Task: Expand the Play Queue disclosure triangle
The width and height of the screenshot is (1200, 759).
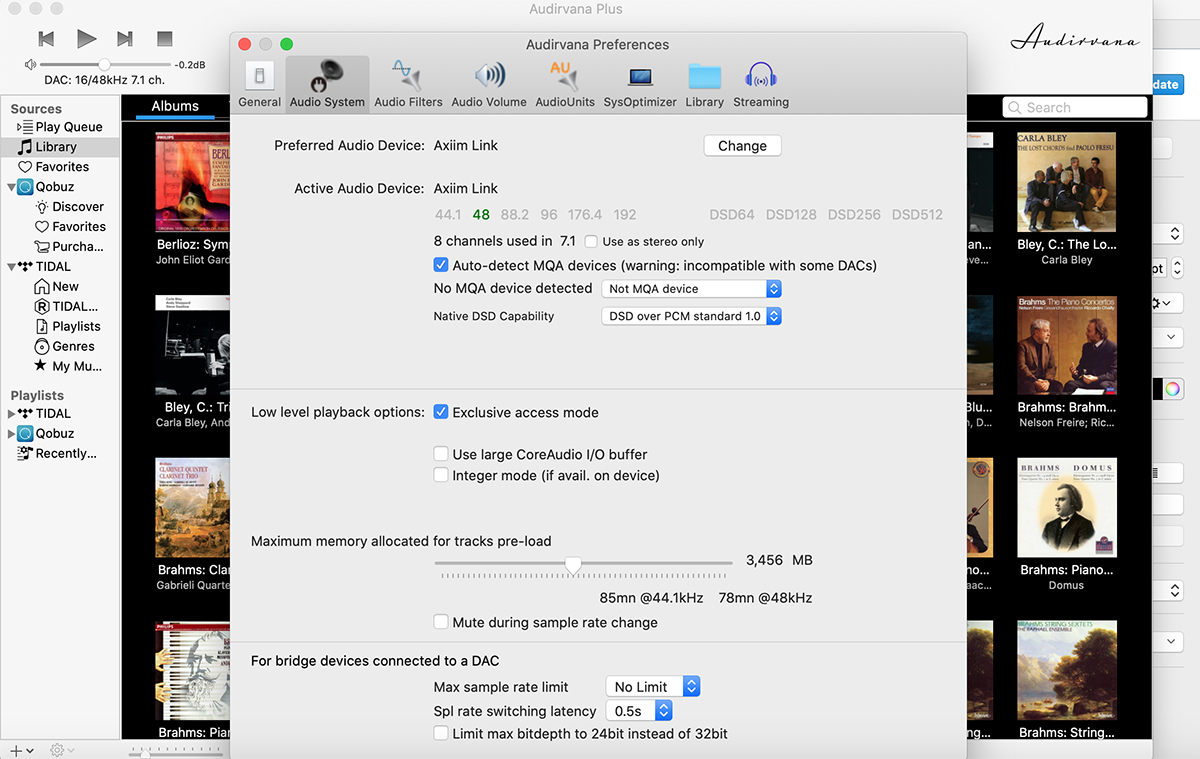Action: coord(20,127)
